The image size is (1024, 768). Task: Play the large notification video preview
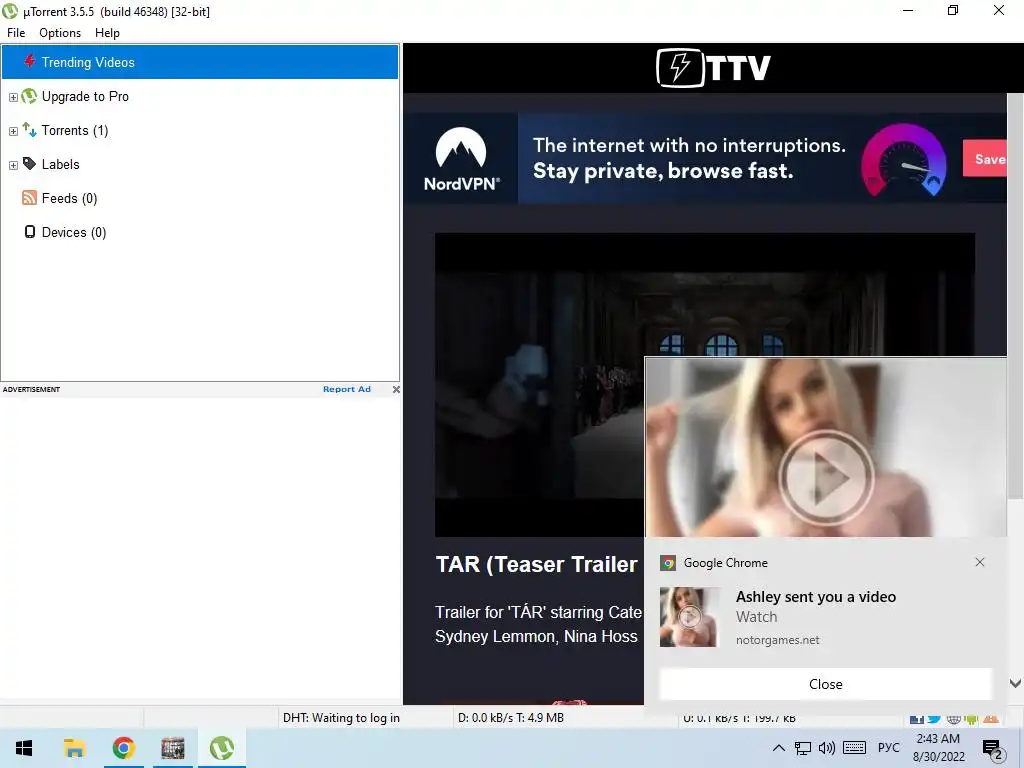826,478
